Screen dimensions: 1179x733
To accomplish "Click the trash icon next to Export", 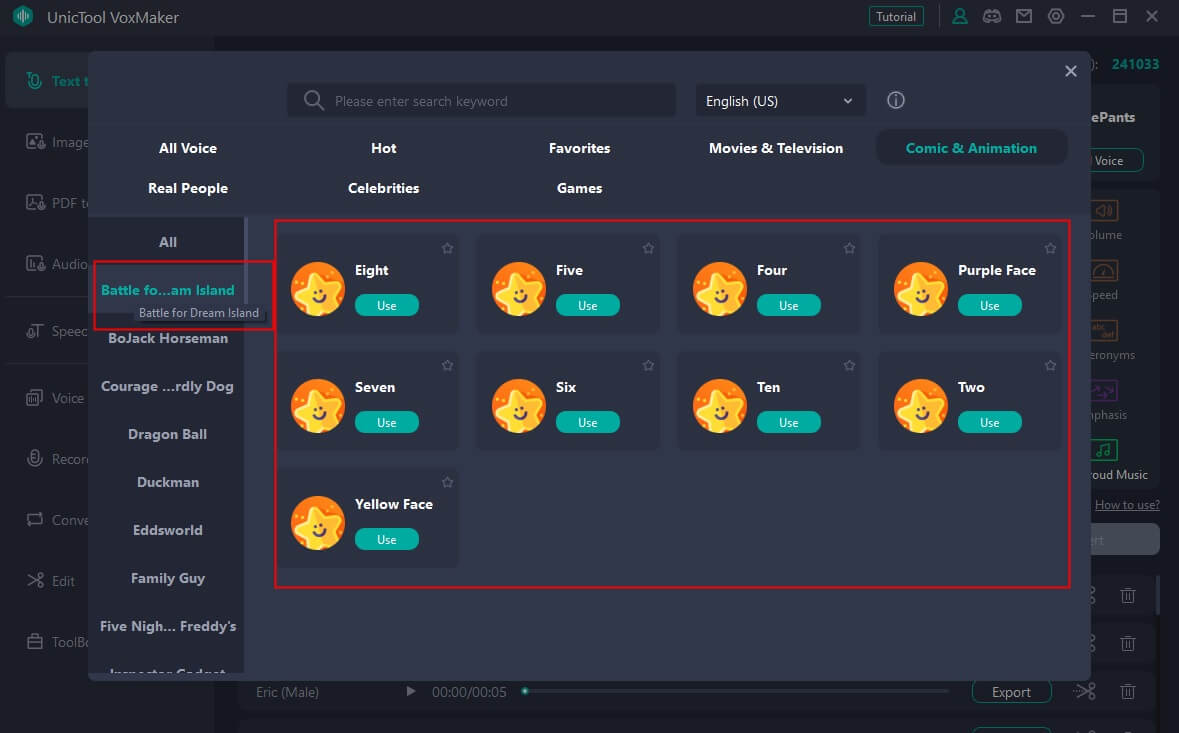I will [x=1128, y=692].
